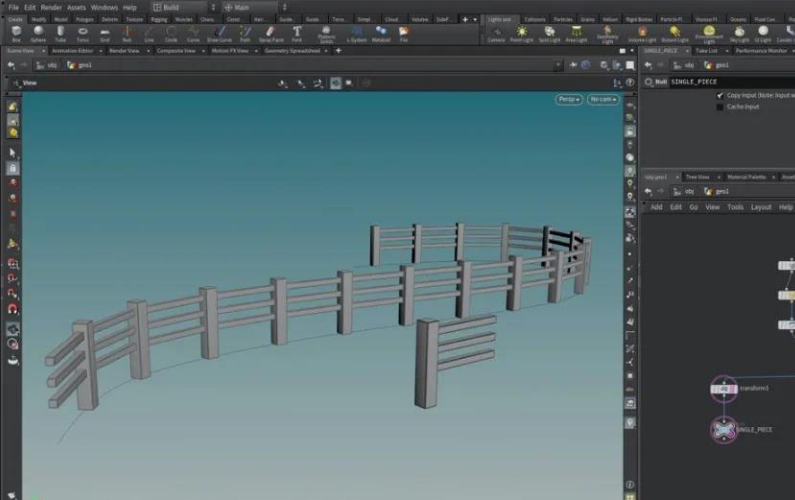Viewport: 795px width, 500px height.
Task: Add an Area Light
Action: pos(576,34)
